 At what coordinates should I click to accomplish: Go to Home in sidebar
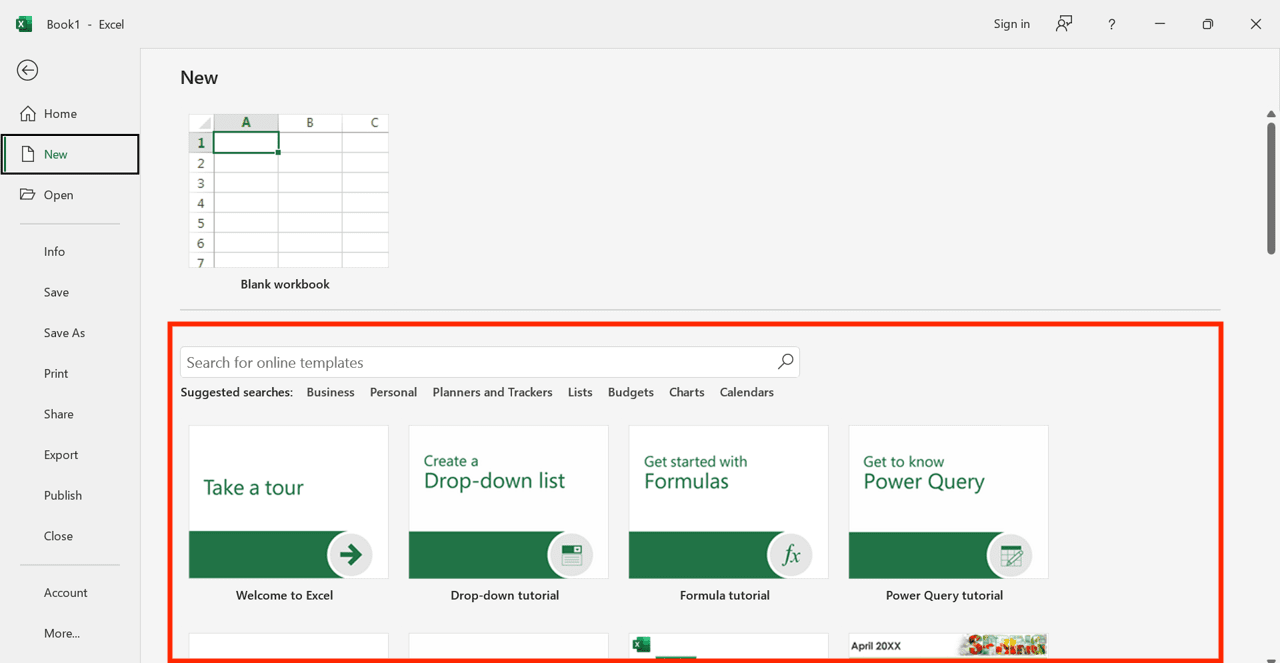[x=70, y=114]
